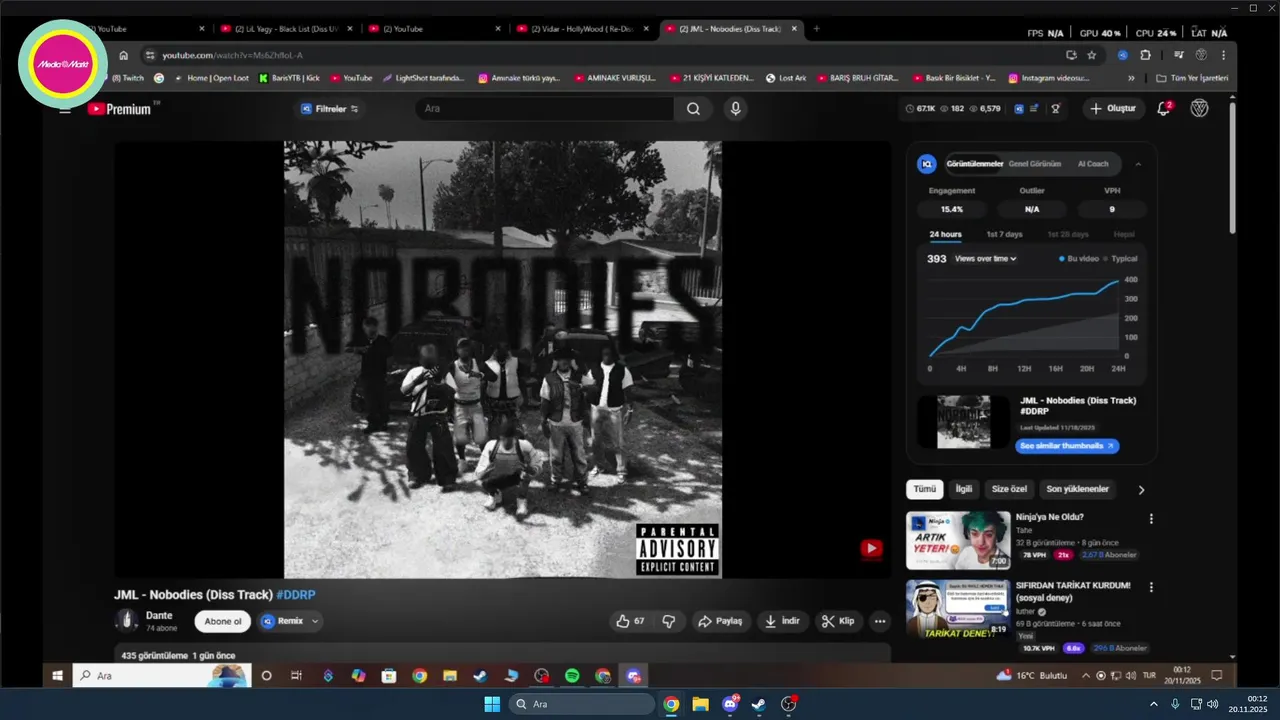1280x720 pixels.
Task: Go to YouTube Premium home logo
Action: point(118,109)
